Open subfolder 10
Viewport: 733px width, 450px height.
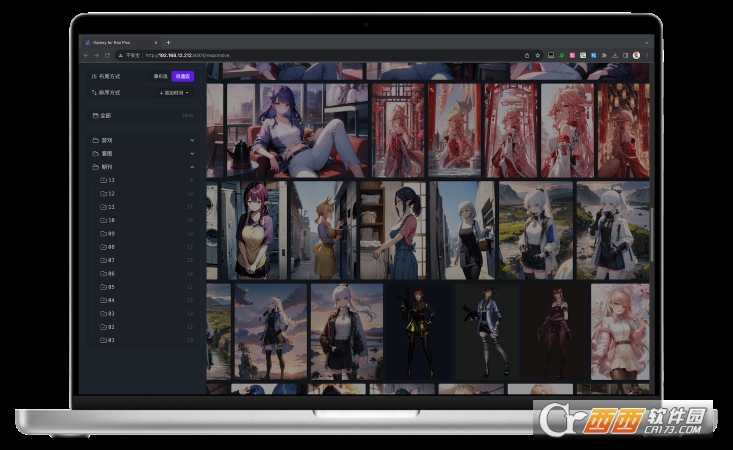click(147, 220)
